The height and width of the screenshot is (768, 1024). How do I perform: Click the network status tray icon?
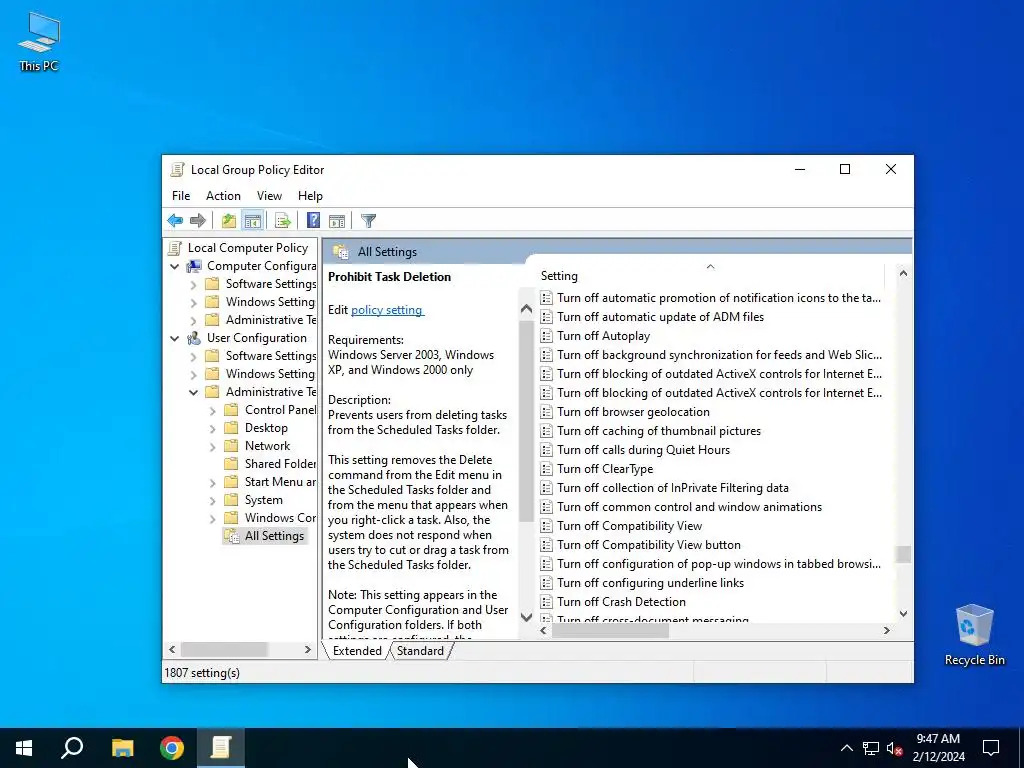871,748
